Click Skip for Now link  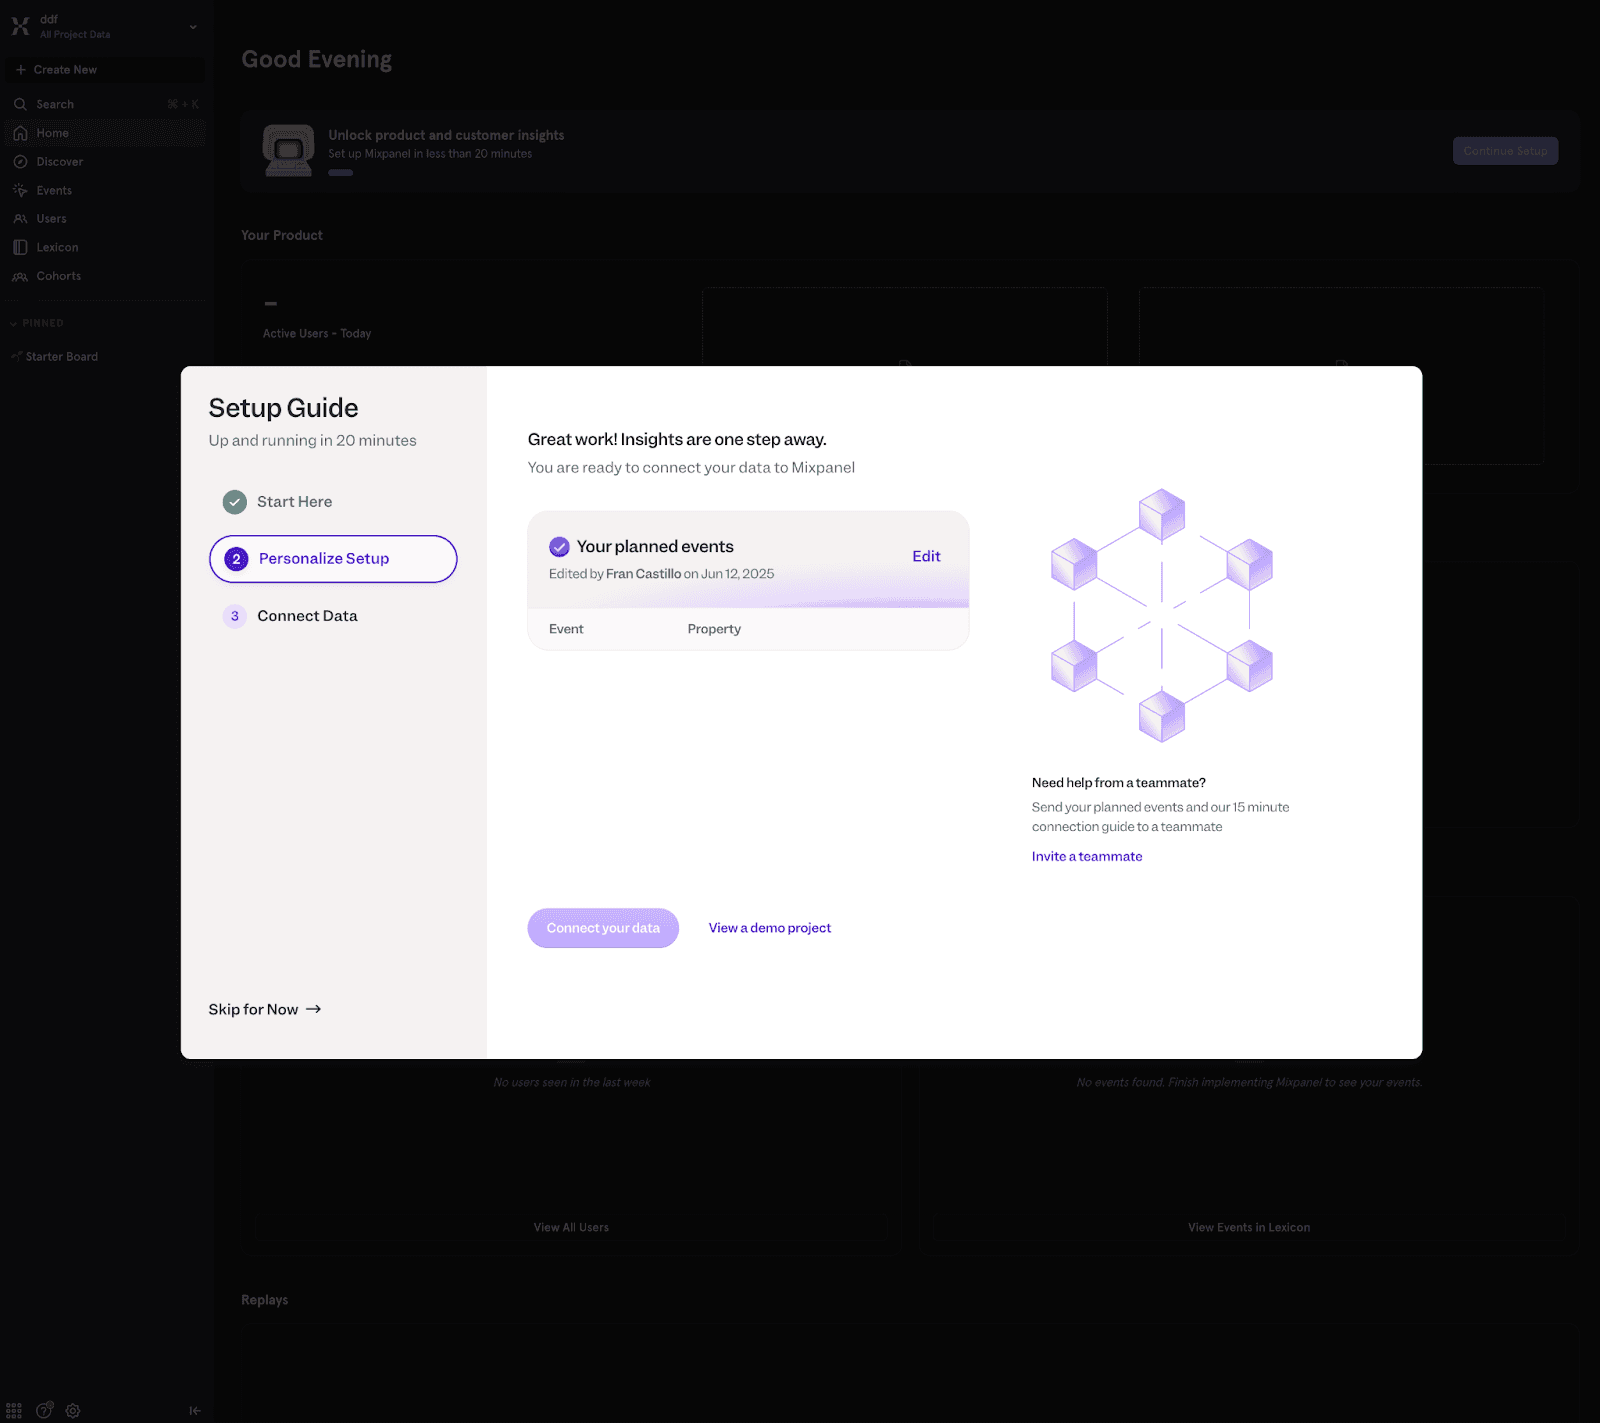[x=264, y=1010]
